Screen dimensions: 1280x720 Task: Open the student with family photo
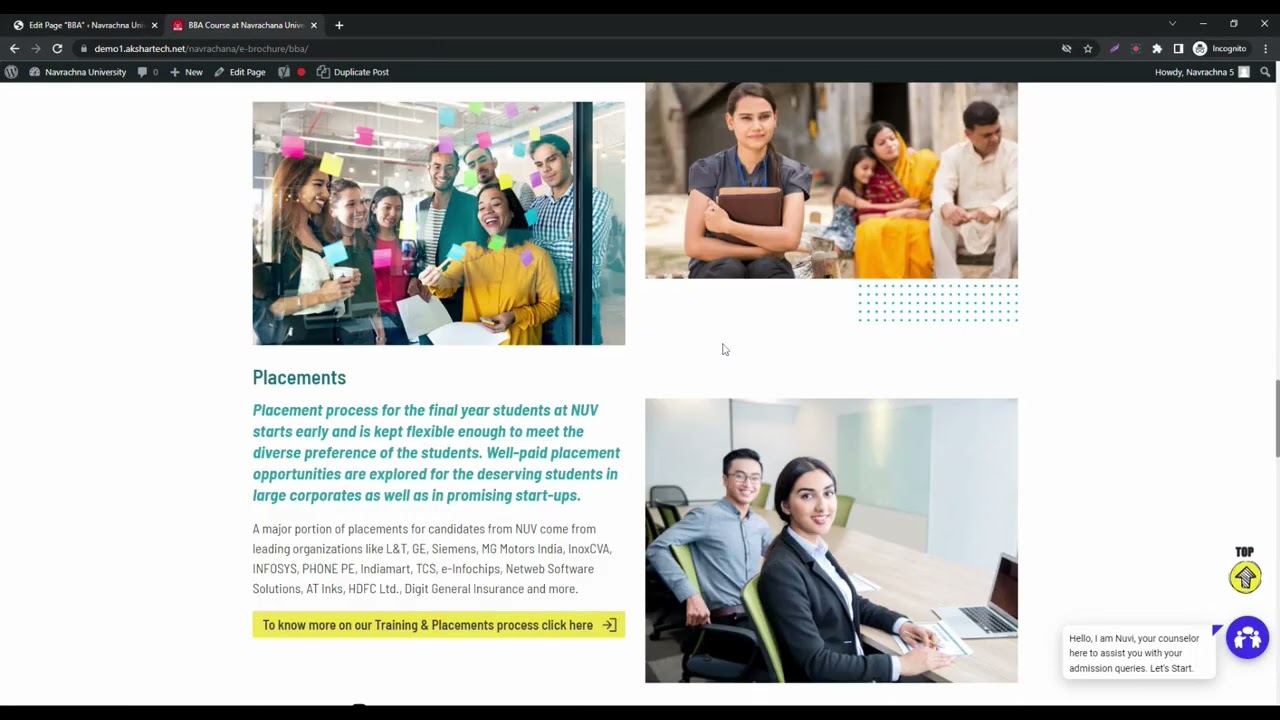[831, 180]
